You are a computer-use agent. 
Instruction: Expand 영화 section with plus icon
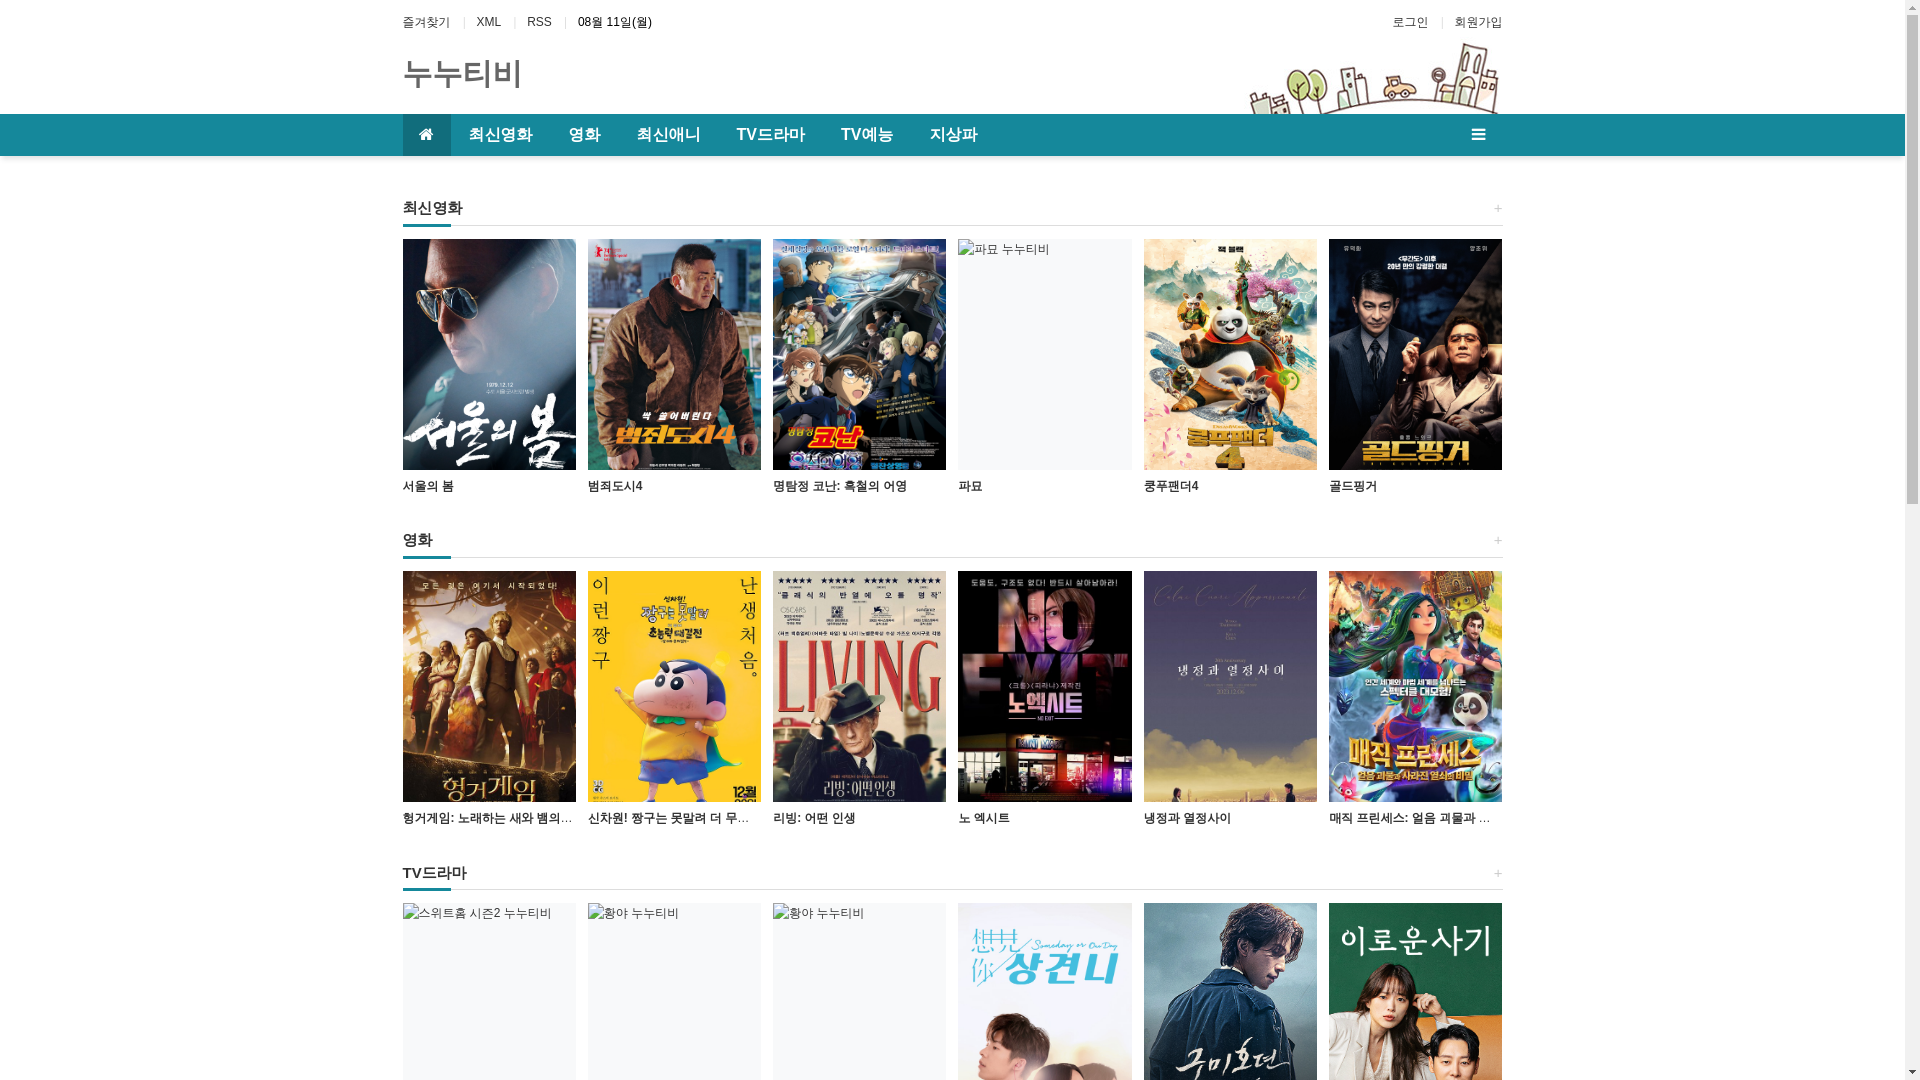point(1497,540)
